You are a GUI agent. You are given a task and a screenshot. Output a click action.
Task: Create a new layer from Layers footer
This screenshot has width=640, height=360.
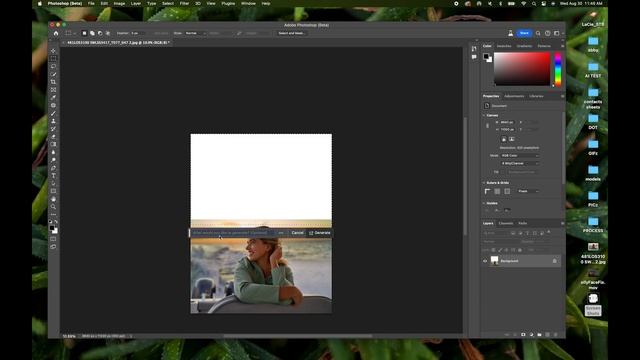coord(547,334)
